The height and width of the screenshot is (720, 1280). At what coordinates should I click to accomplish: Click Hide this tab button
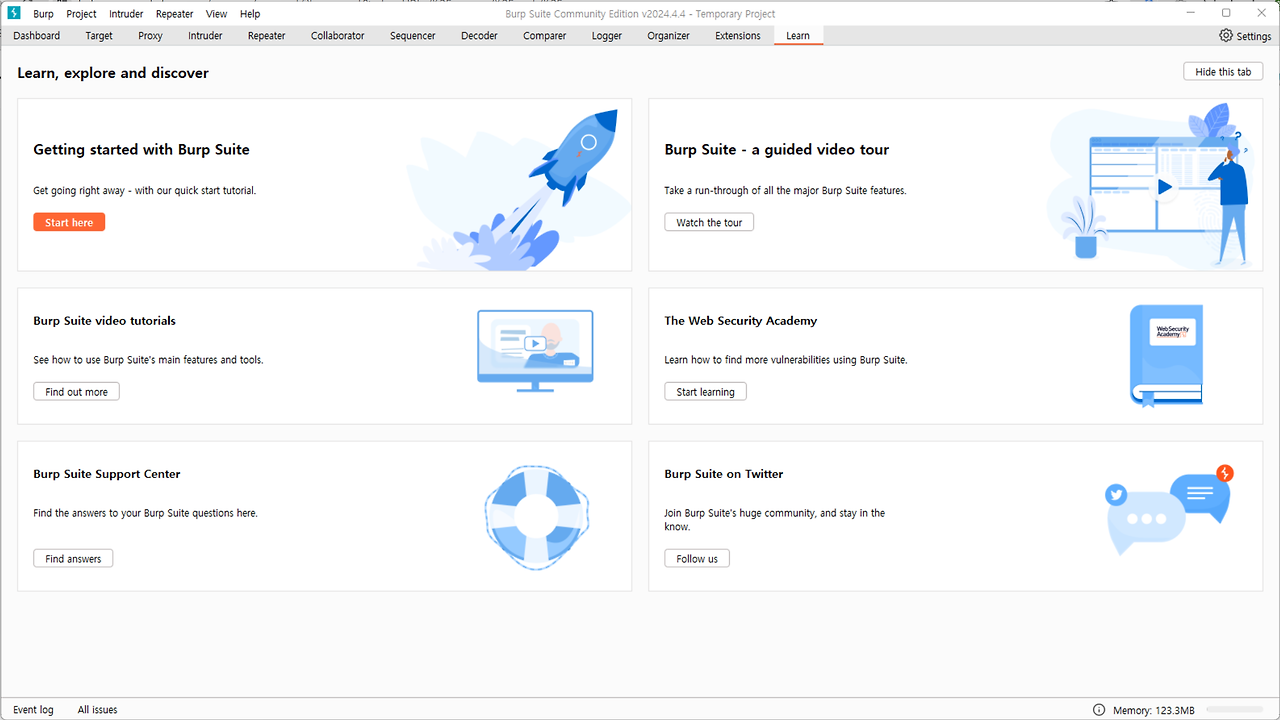pos(1223,72)
